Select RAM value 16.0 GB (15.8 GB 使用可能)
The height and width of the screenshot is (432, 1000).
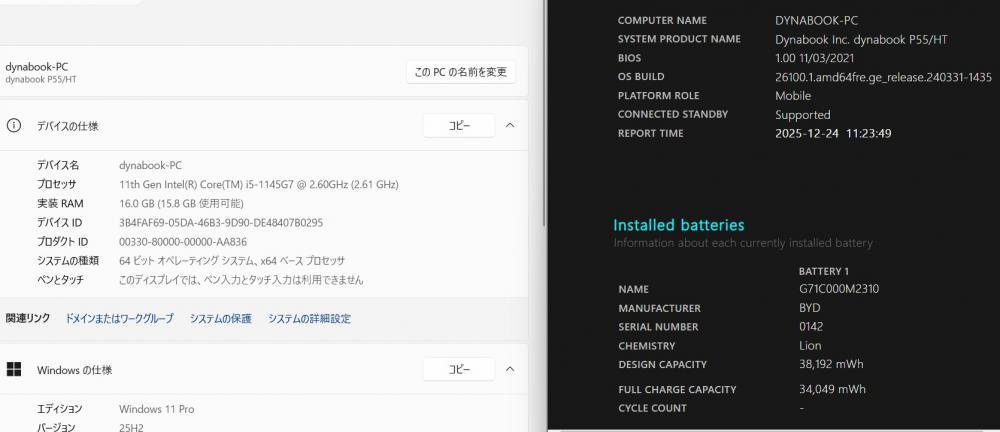182,204
